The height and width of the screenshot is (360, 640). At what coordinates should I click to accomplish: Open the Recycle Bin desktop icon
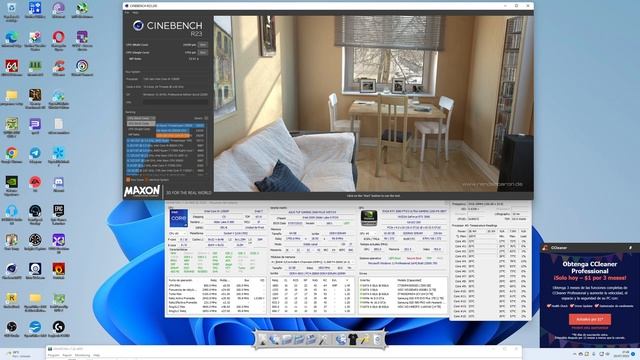[x=11, y=10]
